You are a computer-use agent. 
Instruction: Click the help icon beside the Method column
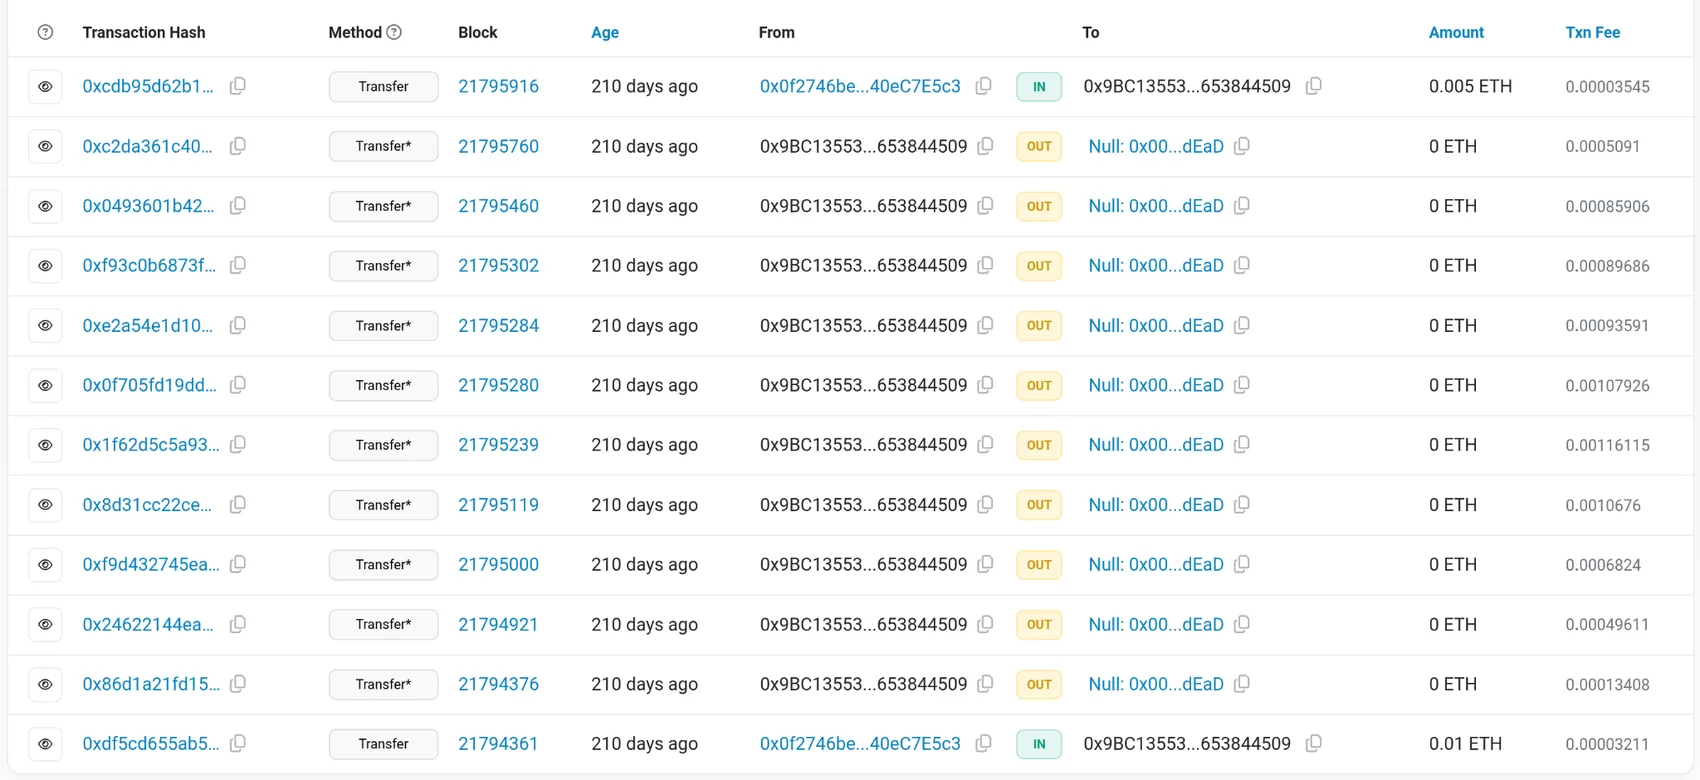pos(394,32)
